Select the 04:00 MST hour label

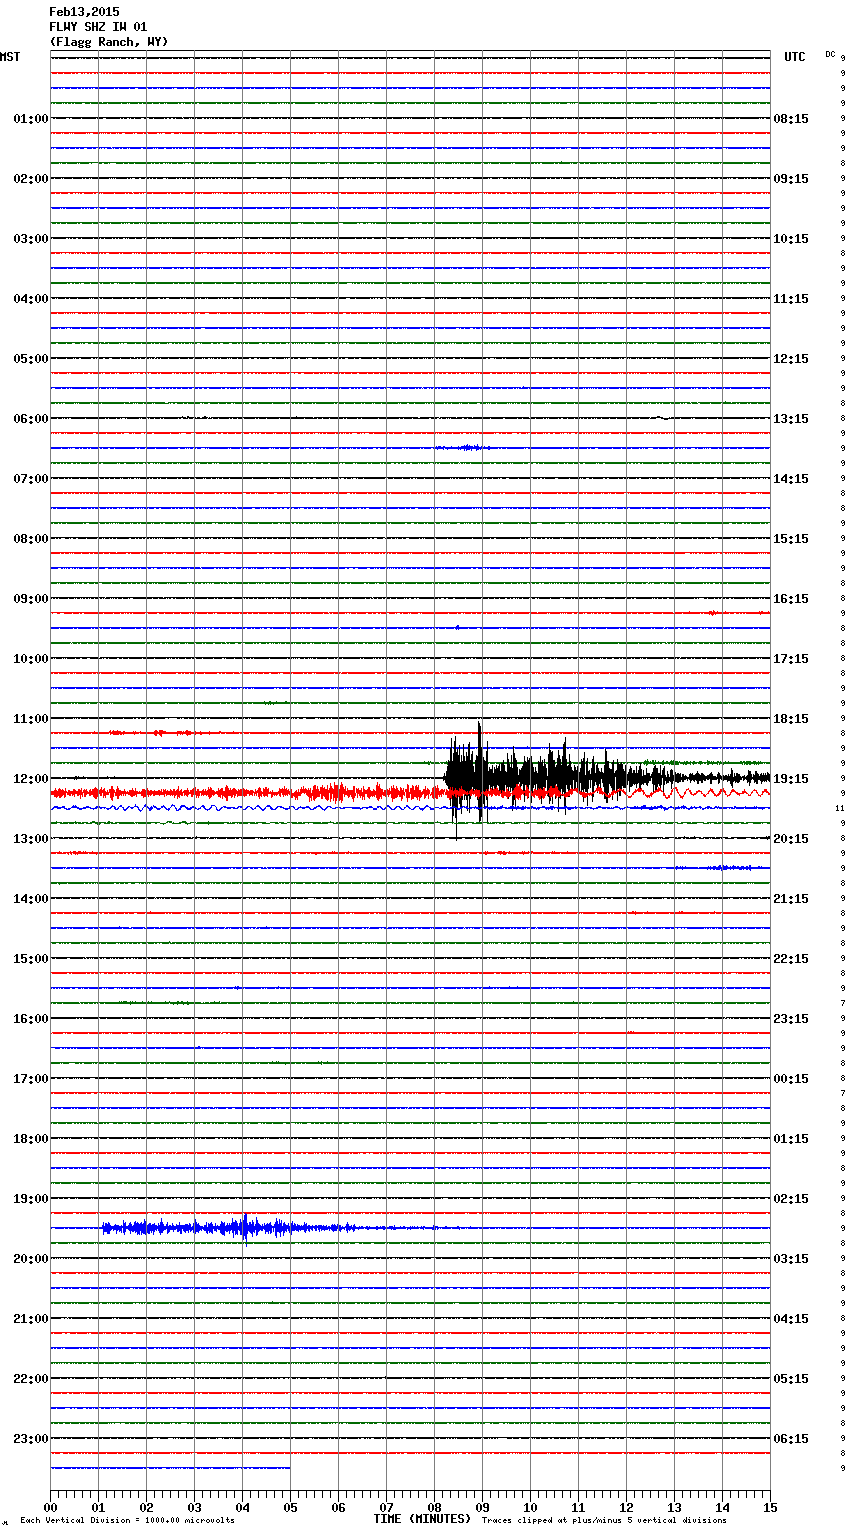[x=31, y=299]
